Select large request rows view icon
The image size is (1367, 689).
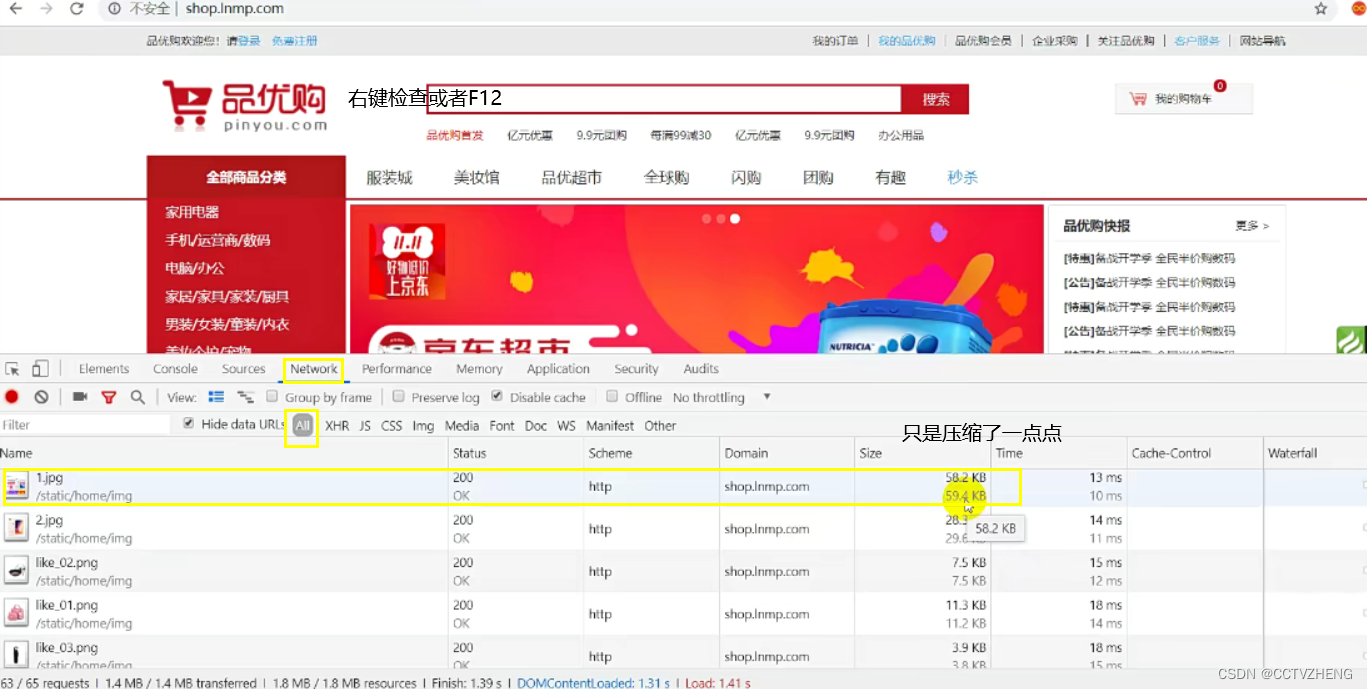(216, 397)
